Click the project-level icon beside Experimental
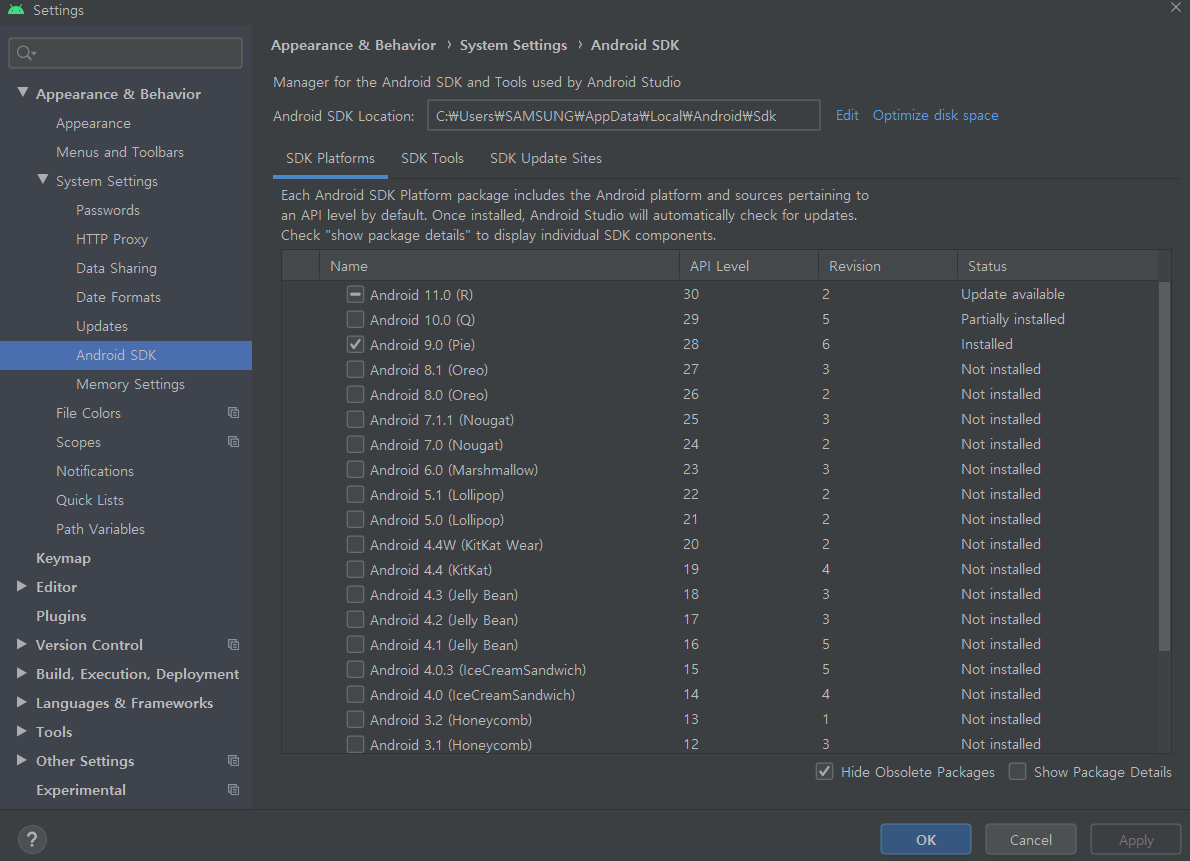Screen dimensions: 1190x861 tap(234, 789)
